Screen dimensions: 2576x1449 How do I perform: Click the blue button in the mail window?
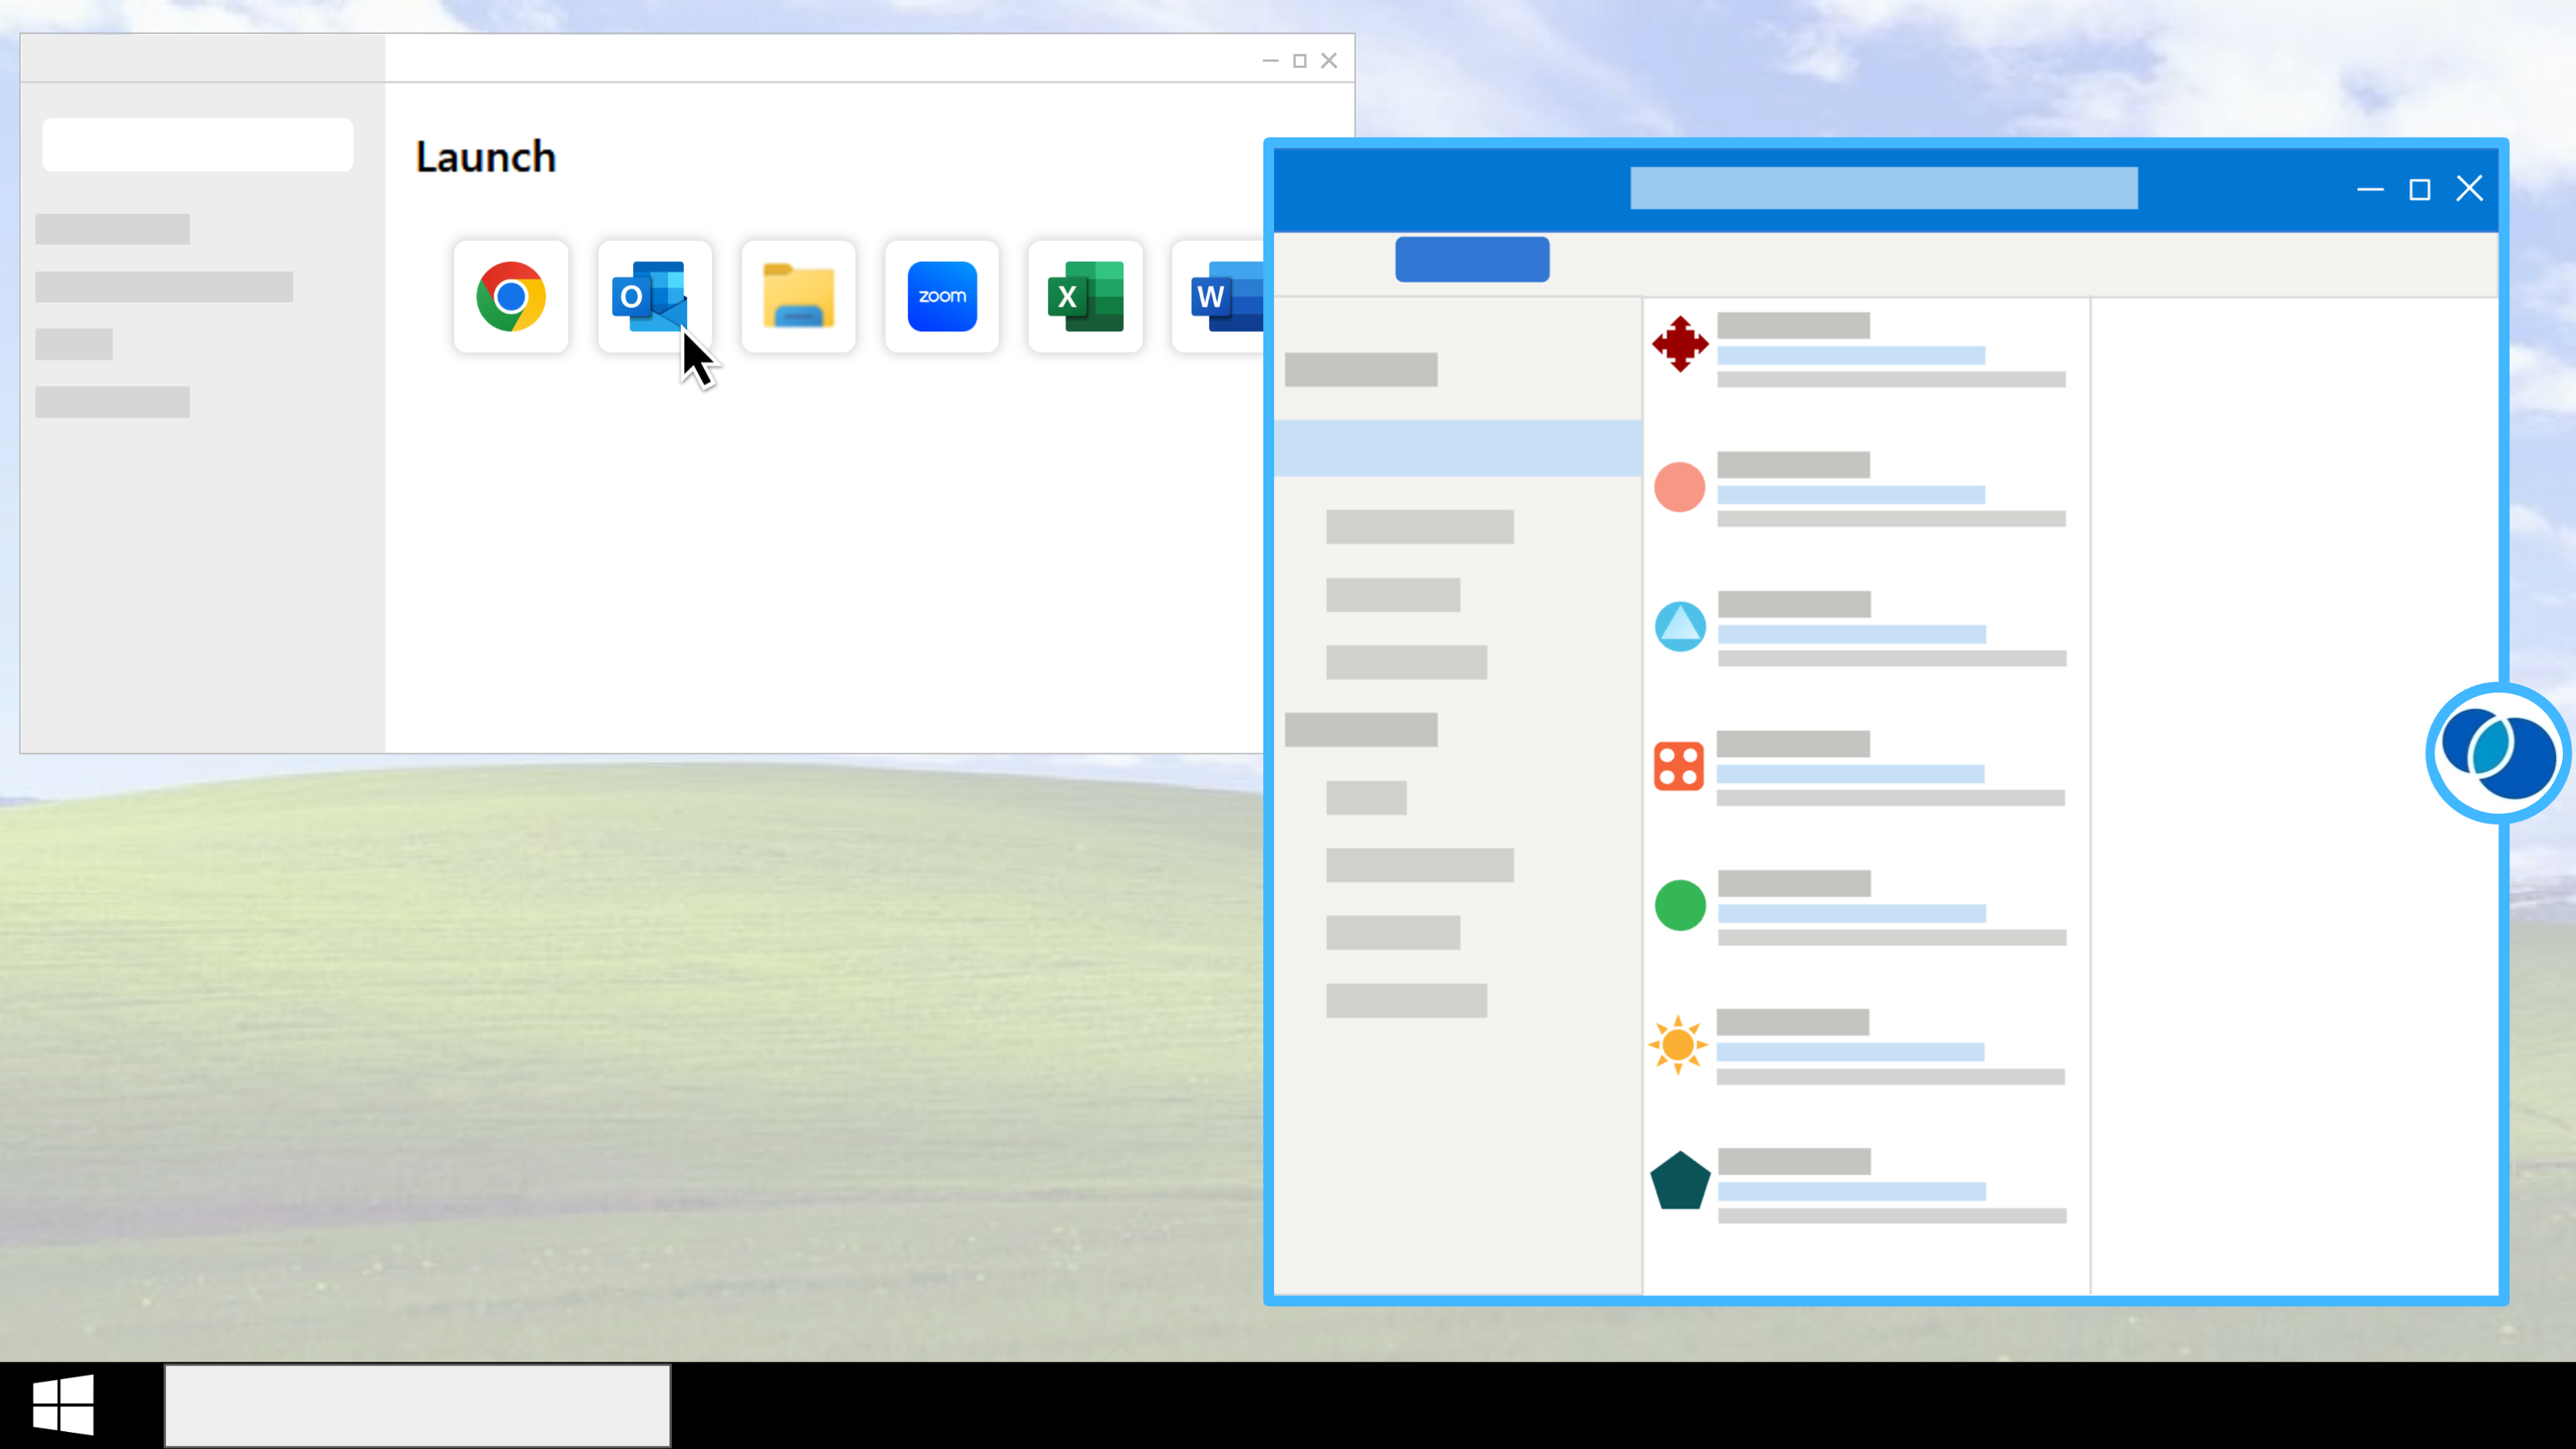tap(1471, 259)
